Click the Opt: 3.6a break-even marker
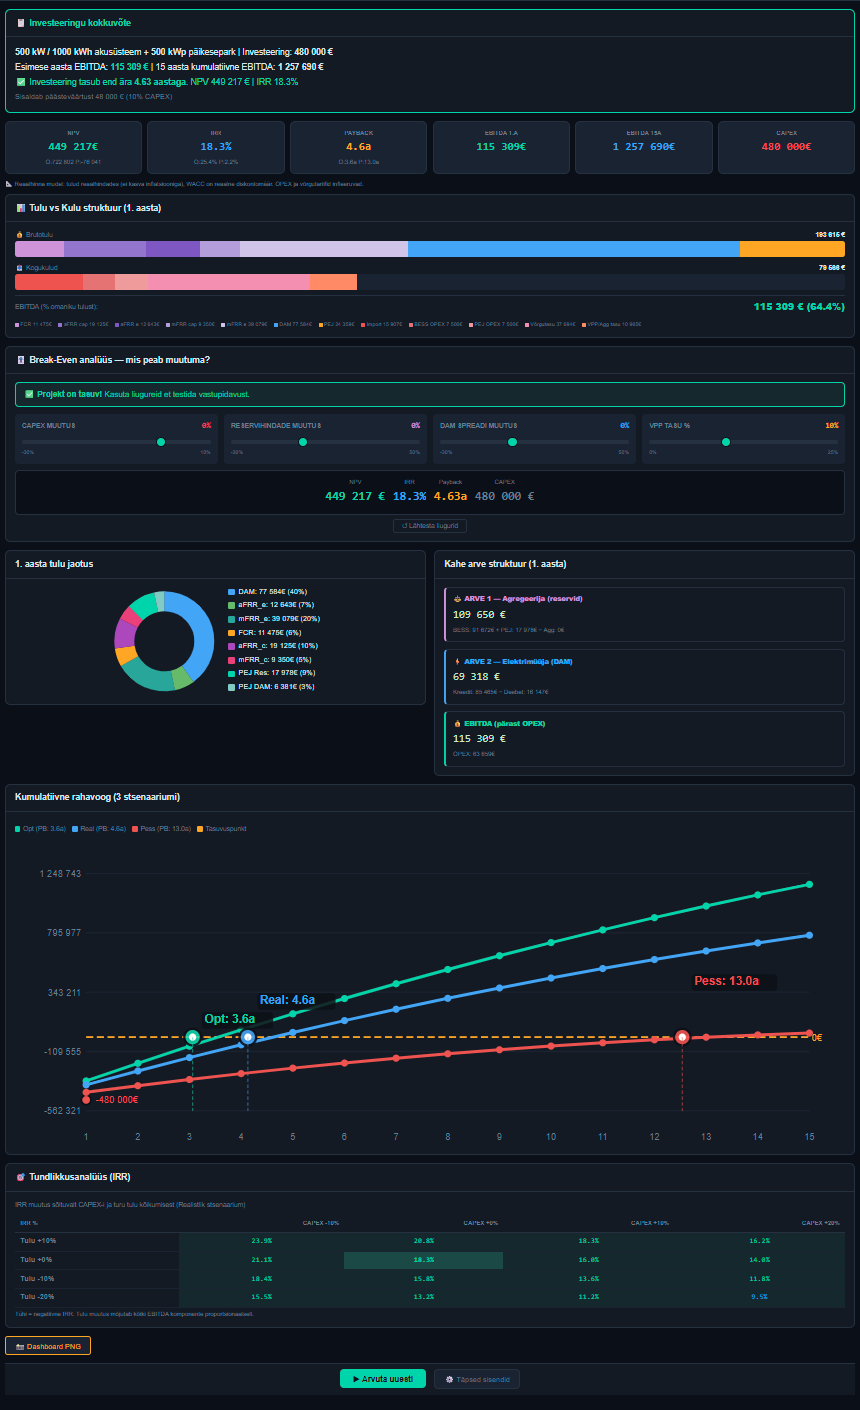This screenshot has height=1410, width=860. [x=193, y=1037]
